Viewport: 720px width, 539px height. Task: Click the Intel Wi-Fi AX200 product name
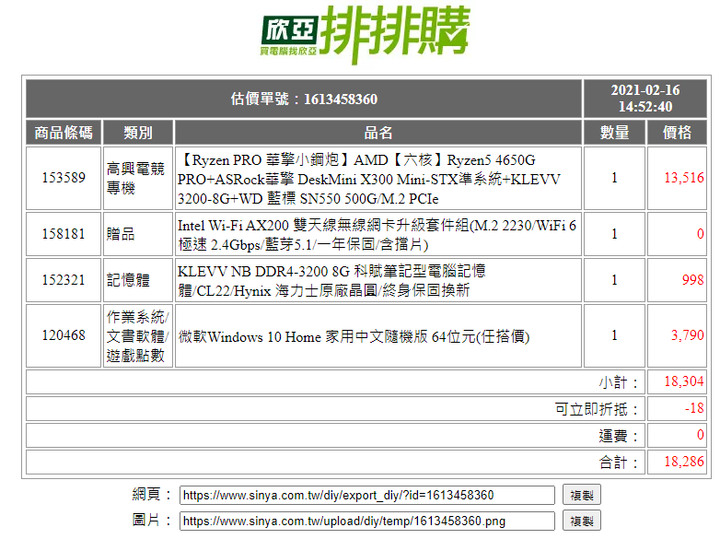[378, 235]
